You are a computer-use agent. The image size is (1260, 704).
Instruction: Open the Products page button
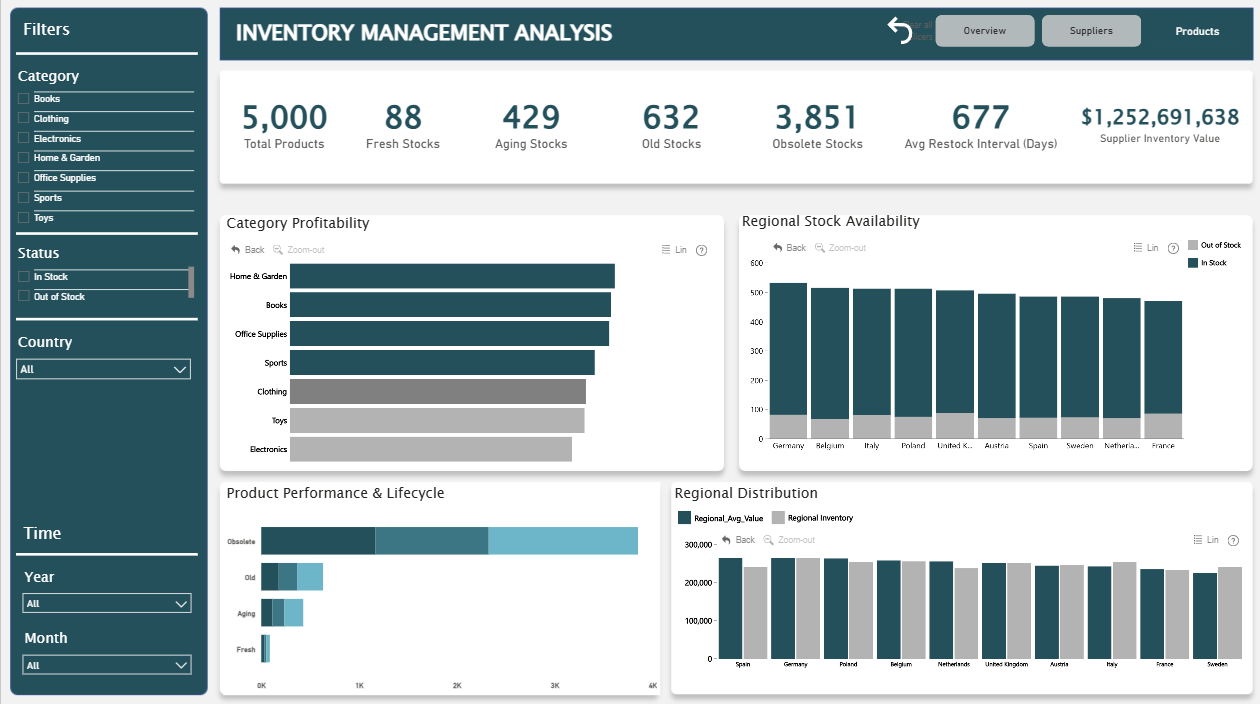(x=1197, y=31)
